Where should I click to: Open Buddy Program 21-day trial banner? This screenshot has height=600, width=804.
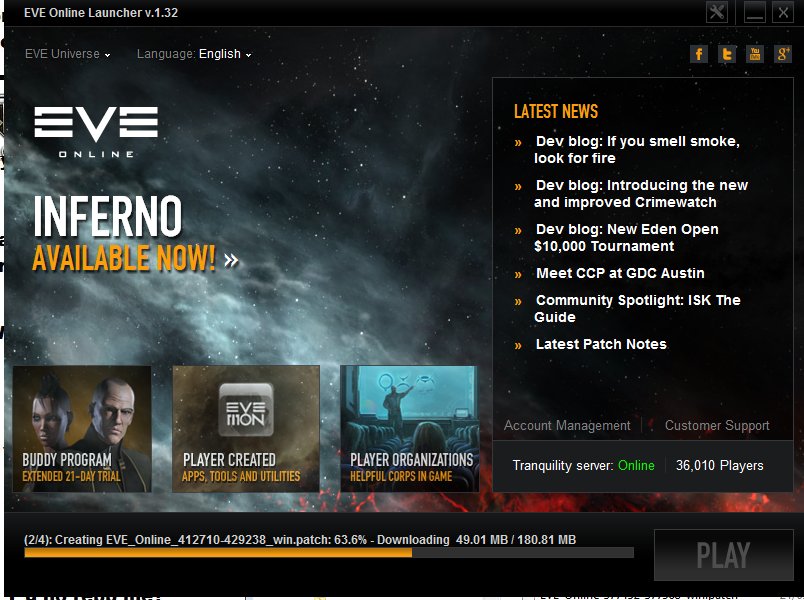tap(82, 429)
